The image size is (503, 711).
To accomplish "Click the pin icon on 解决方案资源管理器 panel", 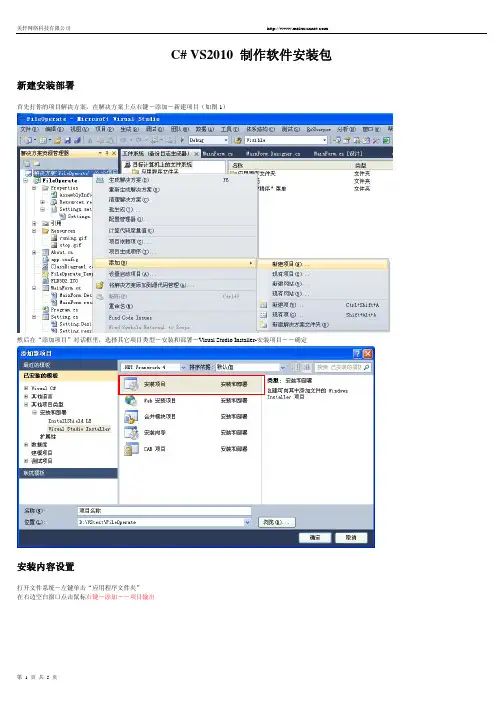I will pos(107,153).
